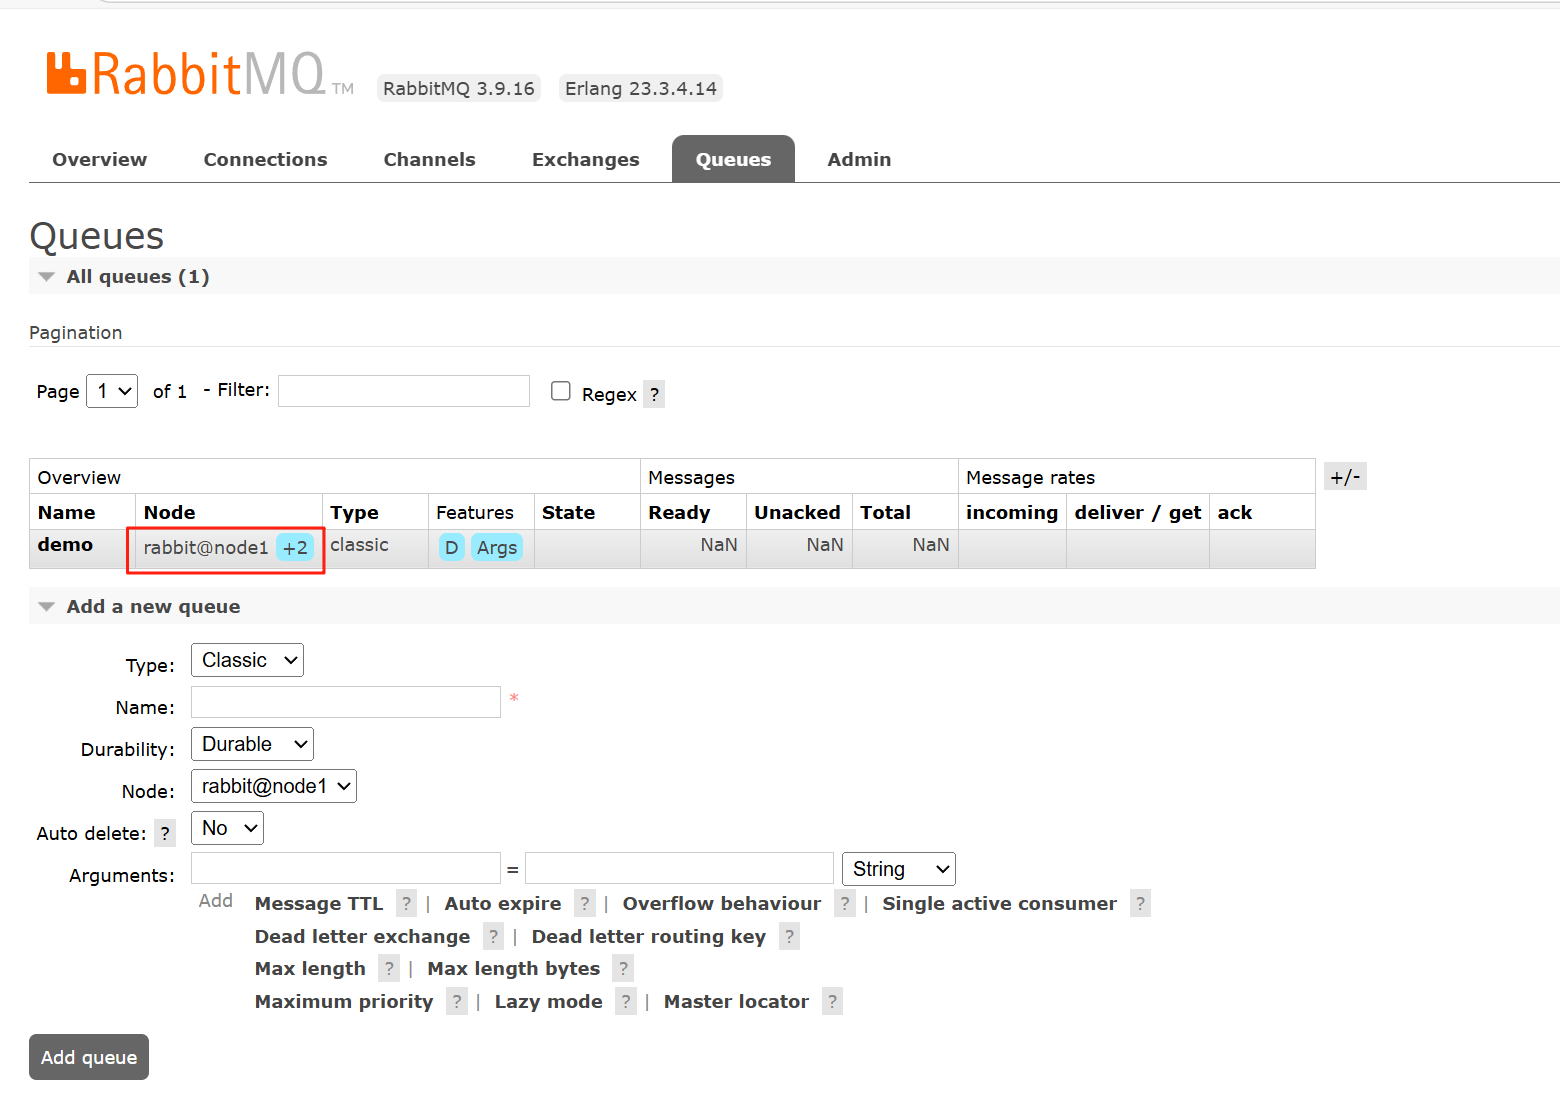Sort queues by Total messages
This screenshot has width=1560, height=1095.
885,512
